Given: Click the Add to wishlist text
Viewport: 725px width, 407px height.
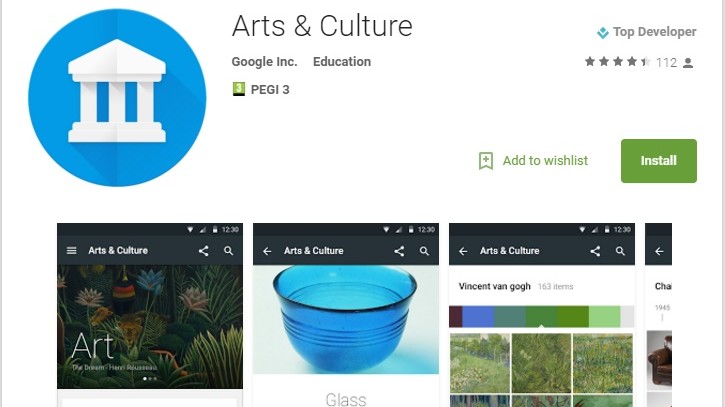Looking at the screenshot, I should [x=545, y=160].
